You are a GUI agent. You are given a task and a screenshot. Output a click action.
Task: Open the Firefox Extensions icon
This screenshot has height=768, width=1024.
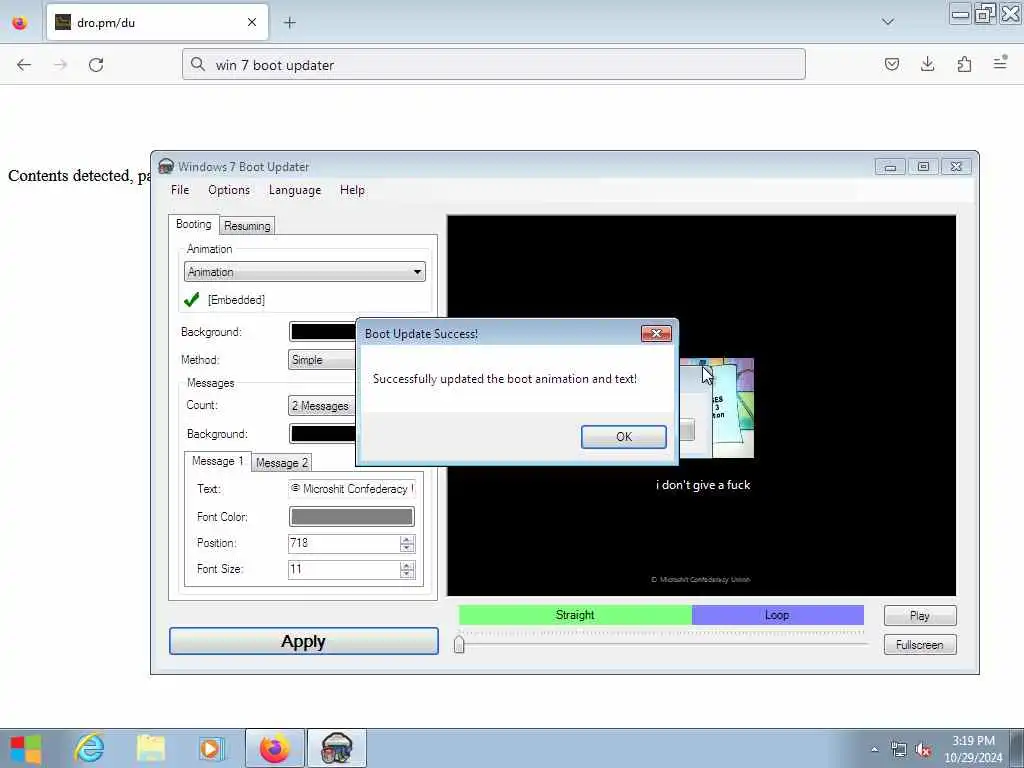[x=965, y=64]
